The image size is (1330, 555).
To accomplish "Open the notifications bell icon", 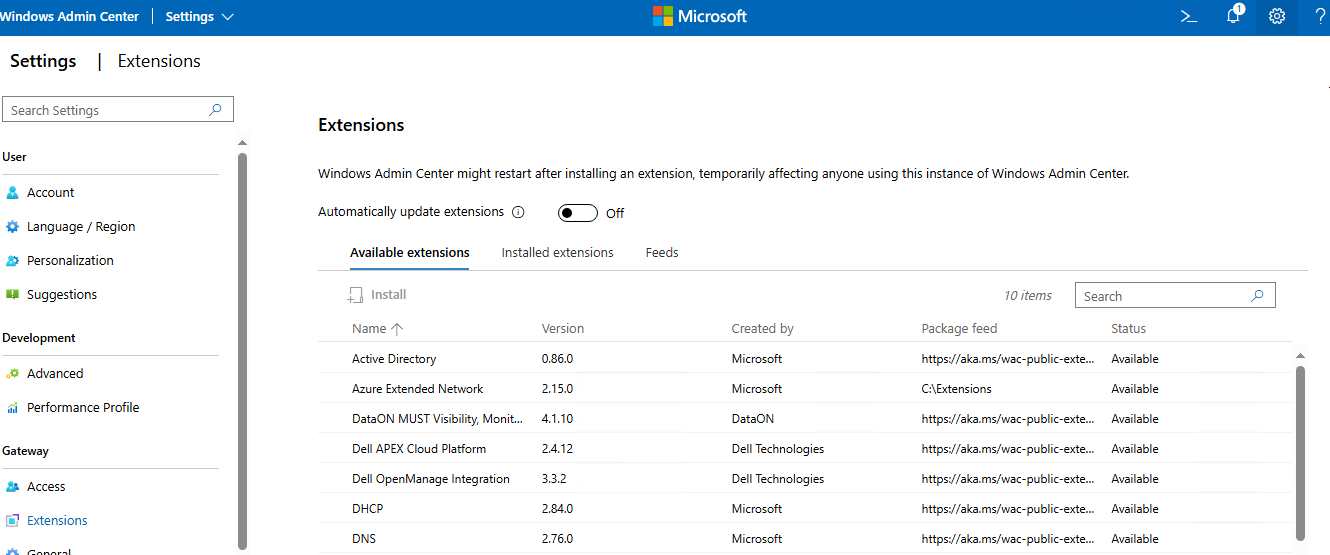I will pos(1234,15).
